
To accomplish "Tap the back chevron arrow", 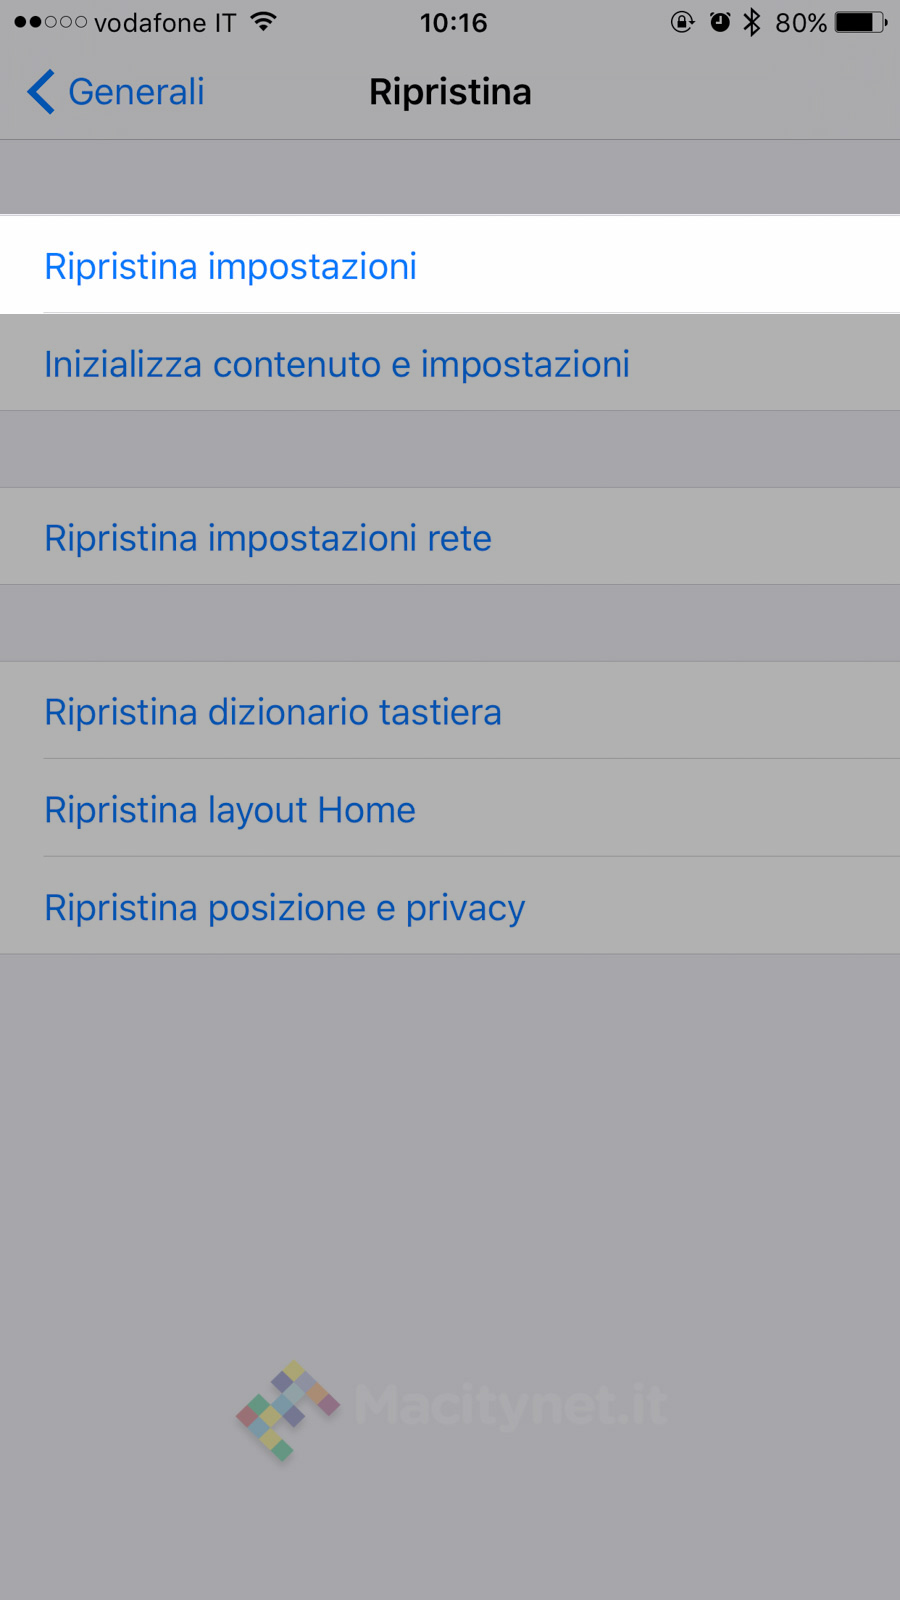I will (40, 92).
